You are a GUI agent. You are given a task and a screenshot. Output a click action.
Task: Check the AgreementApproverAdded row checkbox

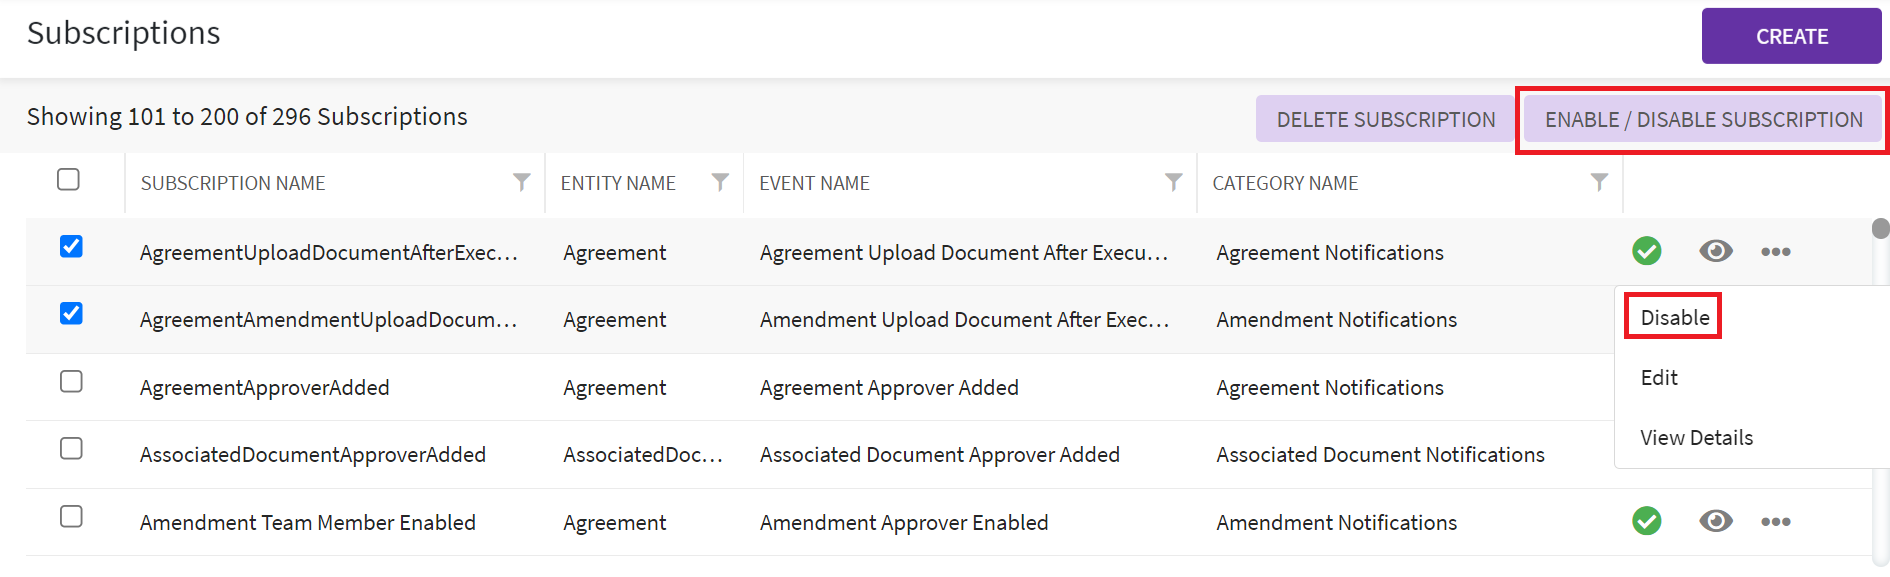pyautogui.click(x=71, y=382)
